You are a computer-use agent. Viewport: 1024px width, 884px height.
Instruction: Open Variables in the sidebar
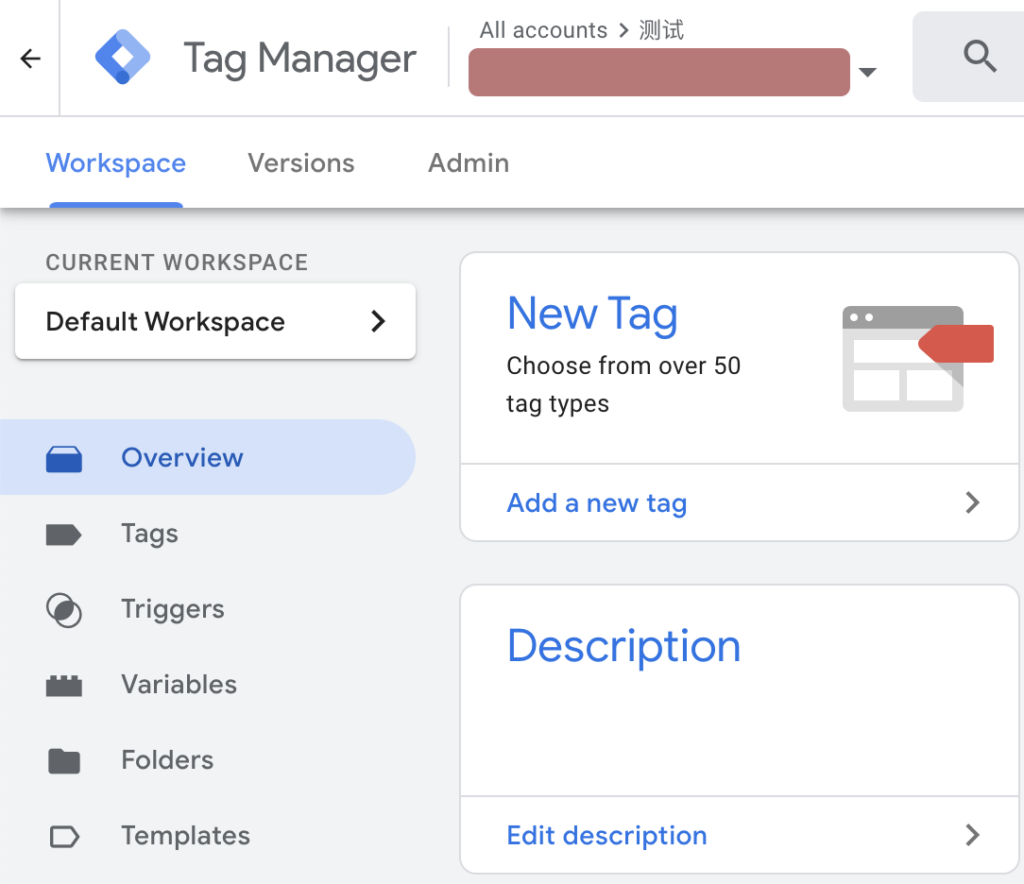click(x=208, y=685)
